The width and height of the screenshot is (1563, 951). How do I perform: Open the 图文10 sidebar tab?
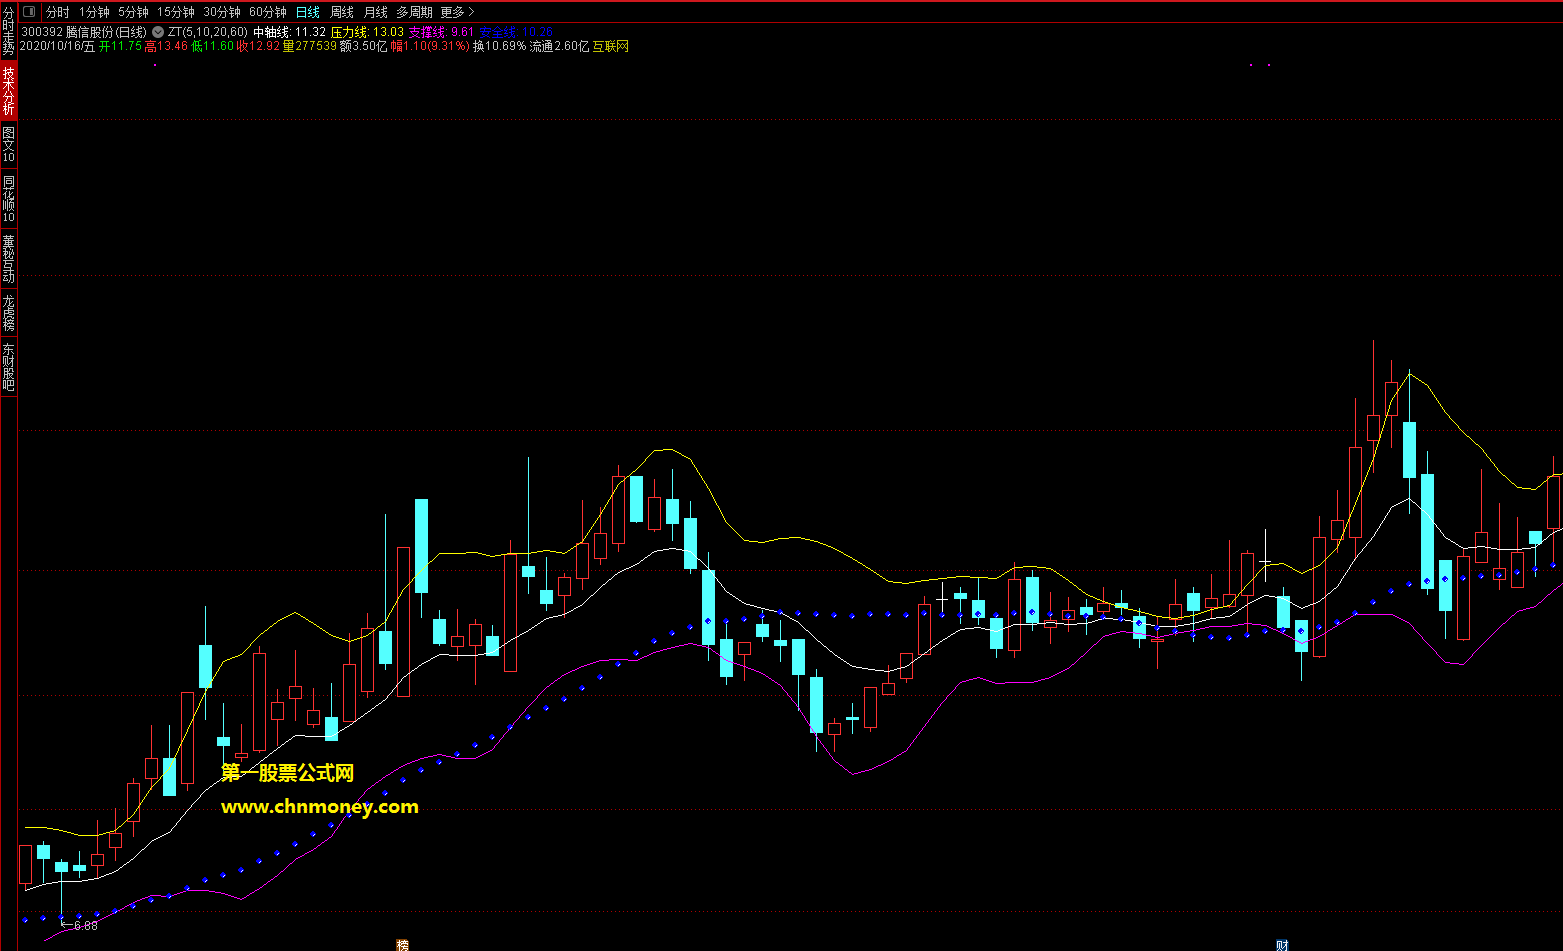(x=8, y=145)
